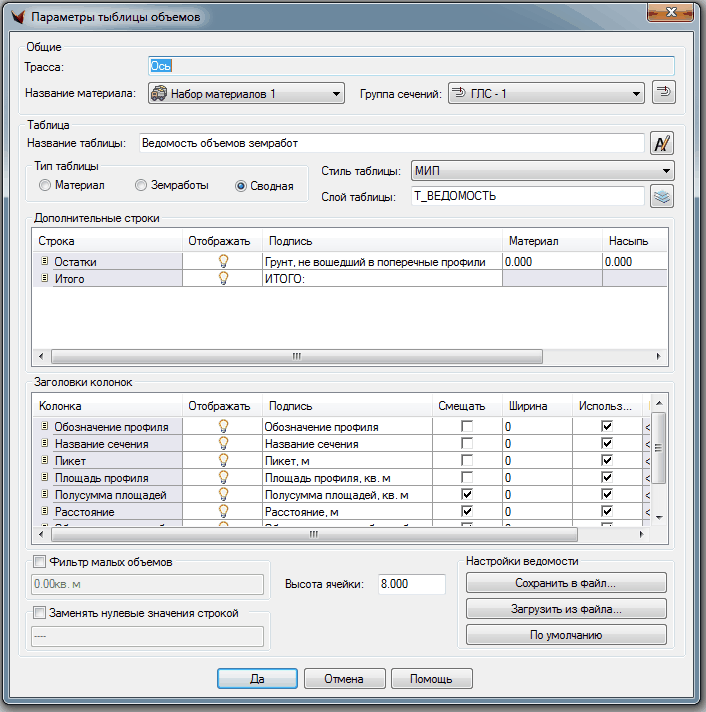Open the Название материала dropdown

(x=245, y=95)
